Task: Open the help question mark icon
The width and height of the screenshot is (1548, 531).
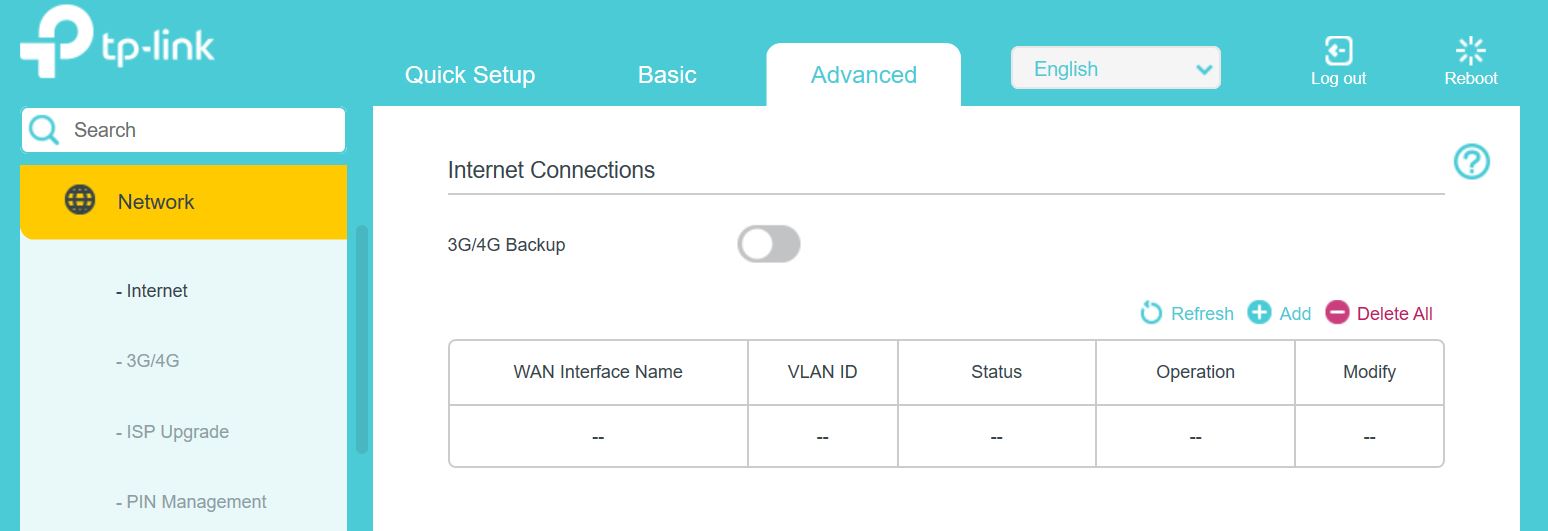Action: [1472, 161]
